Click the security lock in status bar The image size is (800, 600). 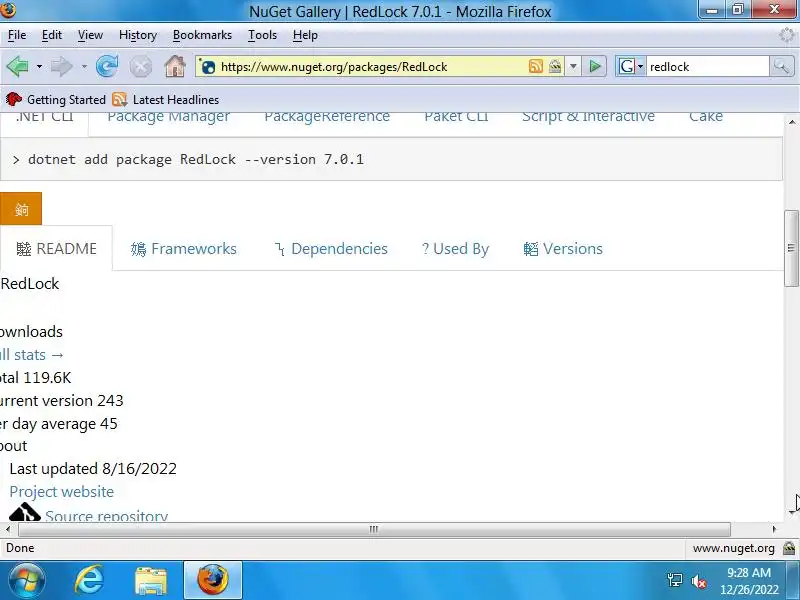coord(789,548)
